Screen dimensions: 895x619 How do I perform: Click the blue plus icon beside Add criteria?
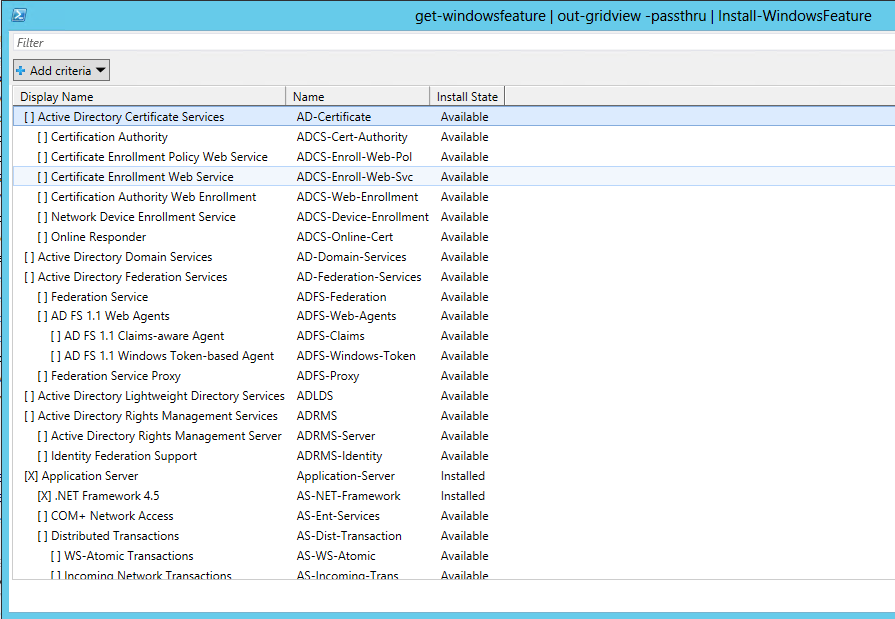pyautogui.click(x=21, y=71)
